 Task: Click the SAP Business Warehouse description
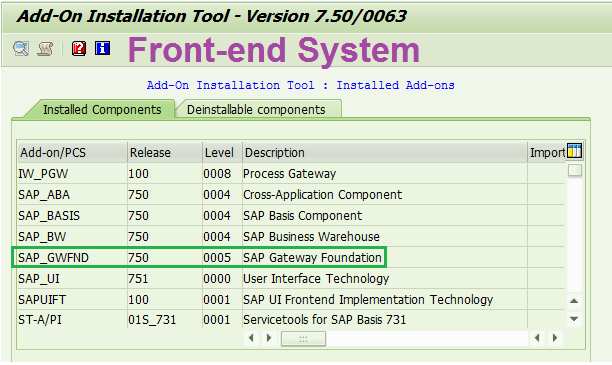click(x=311, y=237)
